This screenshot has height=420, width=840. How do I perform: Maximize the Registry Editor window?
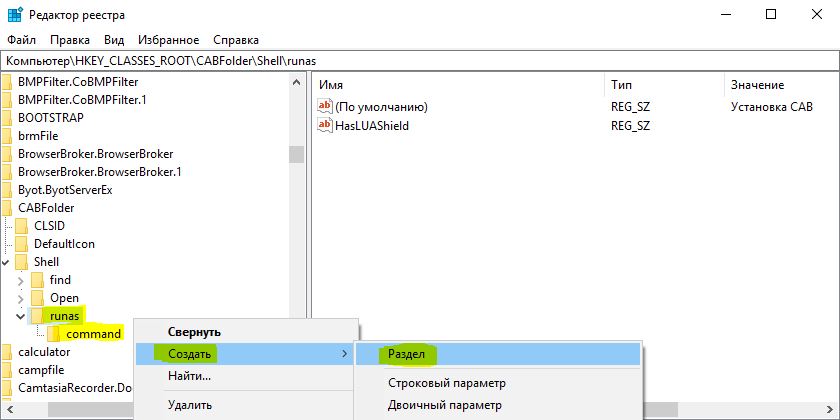(771, 14)
